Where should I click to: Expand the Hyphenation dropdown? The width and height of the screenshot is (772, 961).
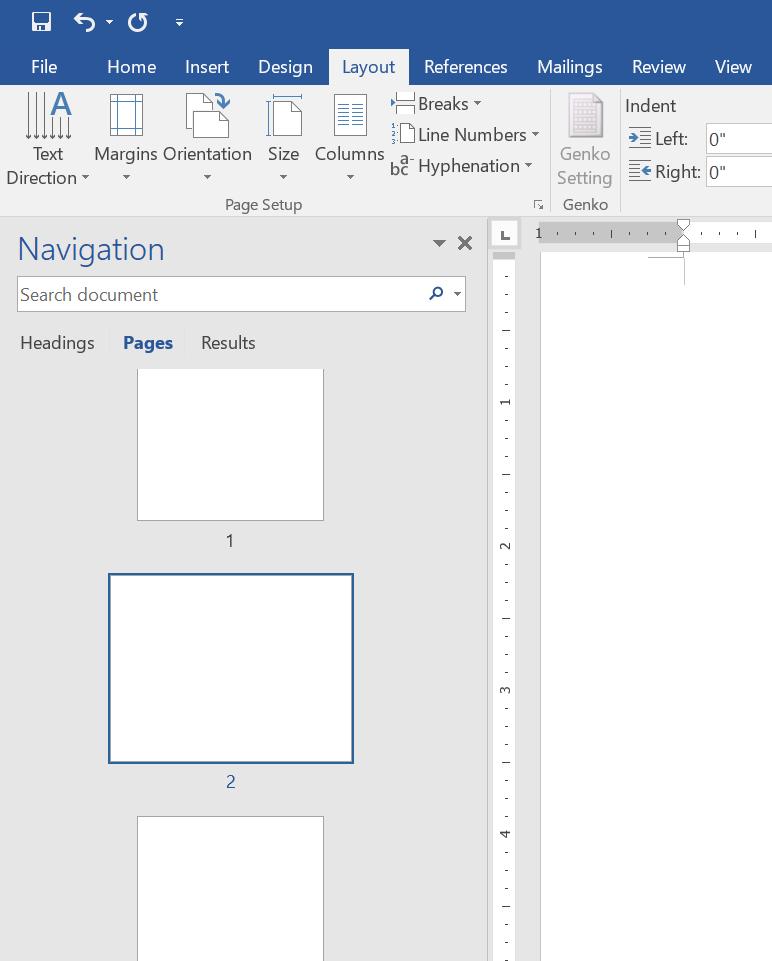pos(461,166)
